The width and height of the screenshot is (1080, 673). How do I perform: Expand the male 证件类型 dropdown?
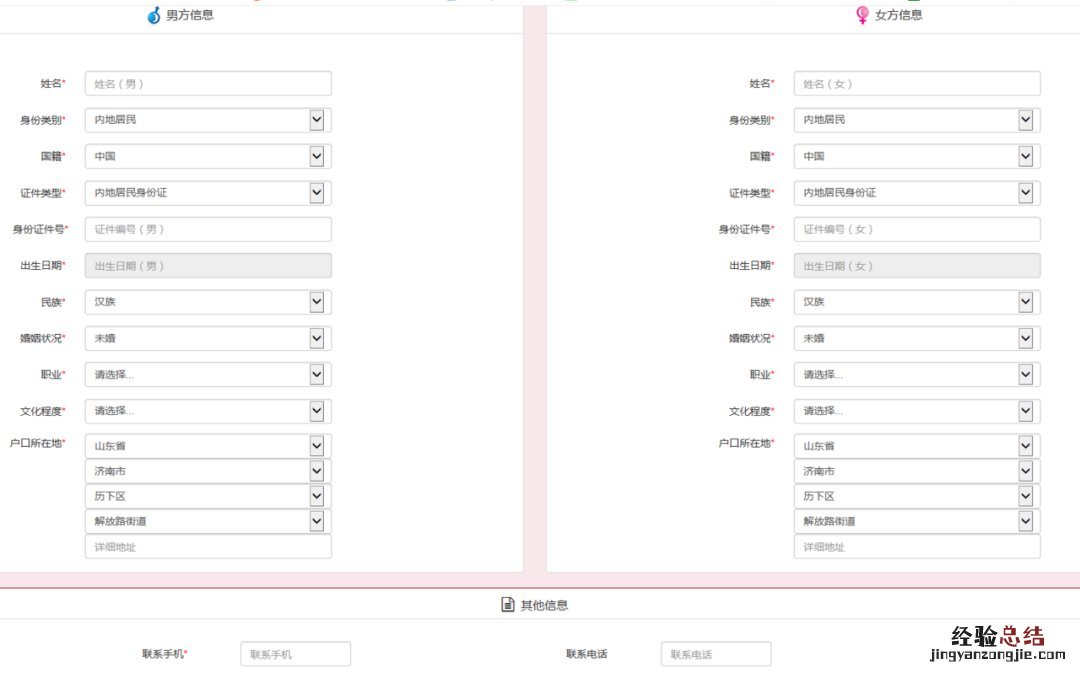point(317,192)
